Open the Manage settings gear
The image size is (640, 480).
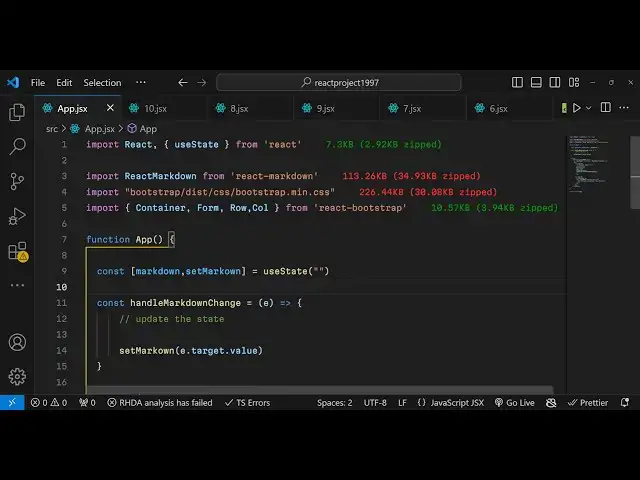pos(17,376)
